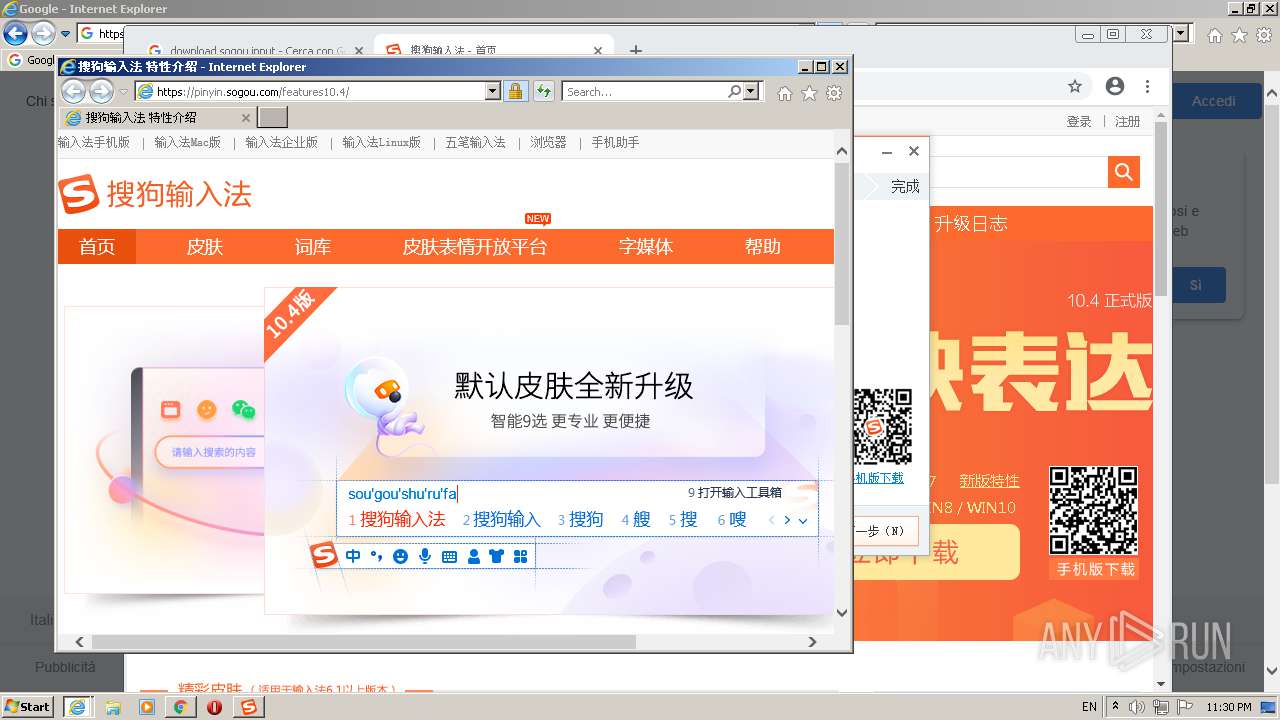The image size is (1280, 720).
Task: Click the horizontal scrollbar of the features page
Action: click(363, 642)
